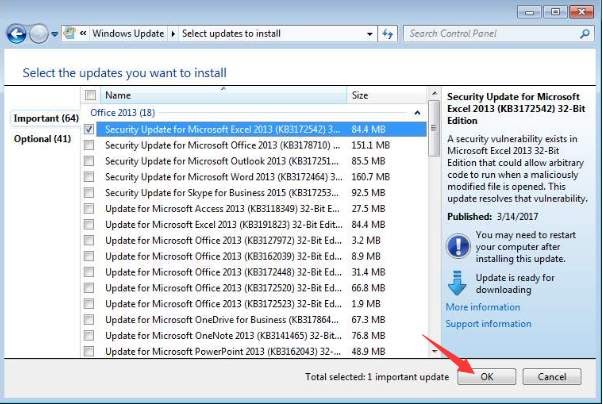Open the address bar history dropdown
The image size is (603, 404).
370,34
